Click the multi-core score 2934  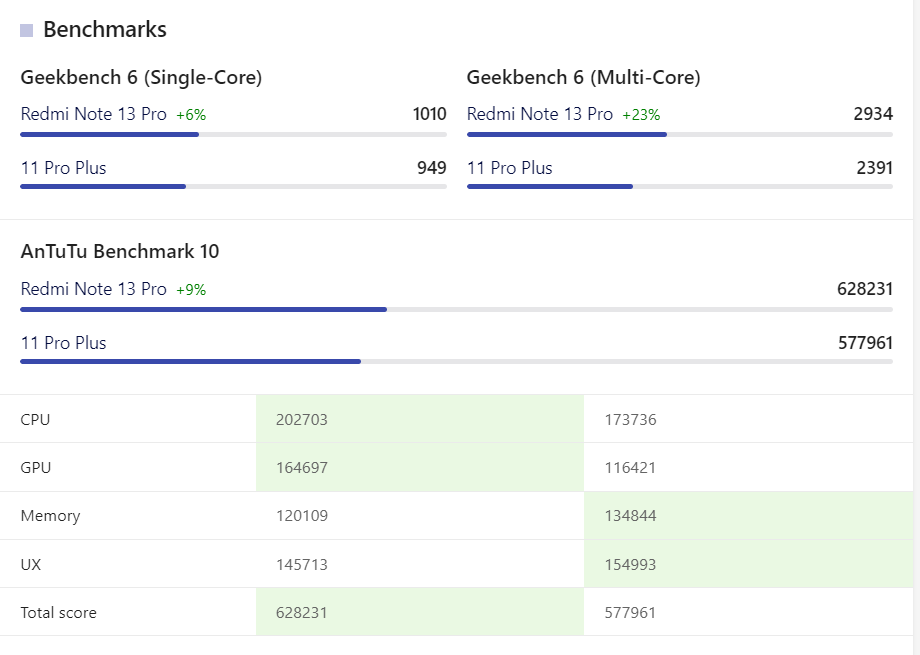[873, 114]
